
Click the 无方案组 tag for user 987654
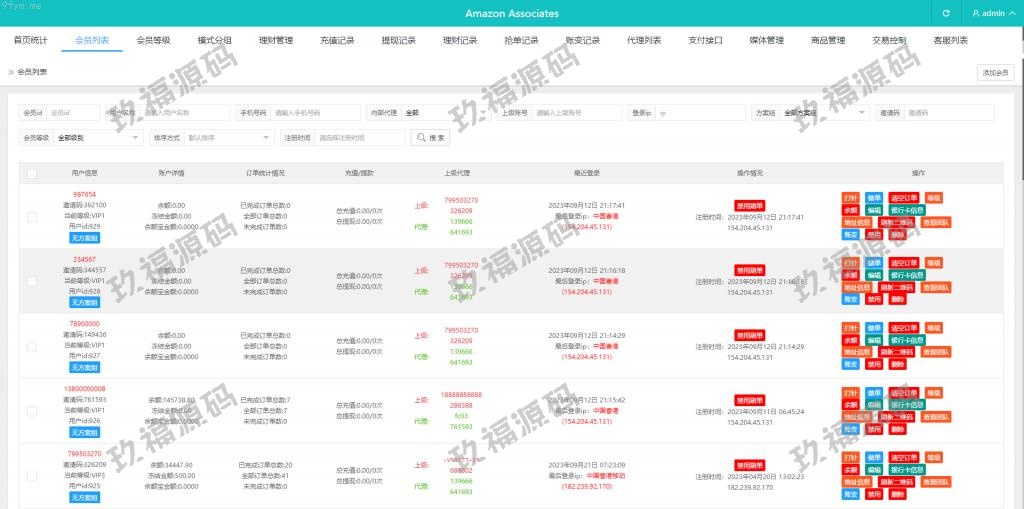pyautogui.click(x=84, y=237)
